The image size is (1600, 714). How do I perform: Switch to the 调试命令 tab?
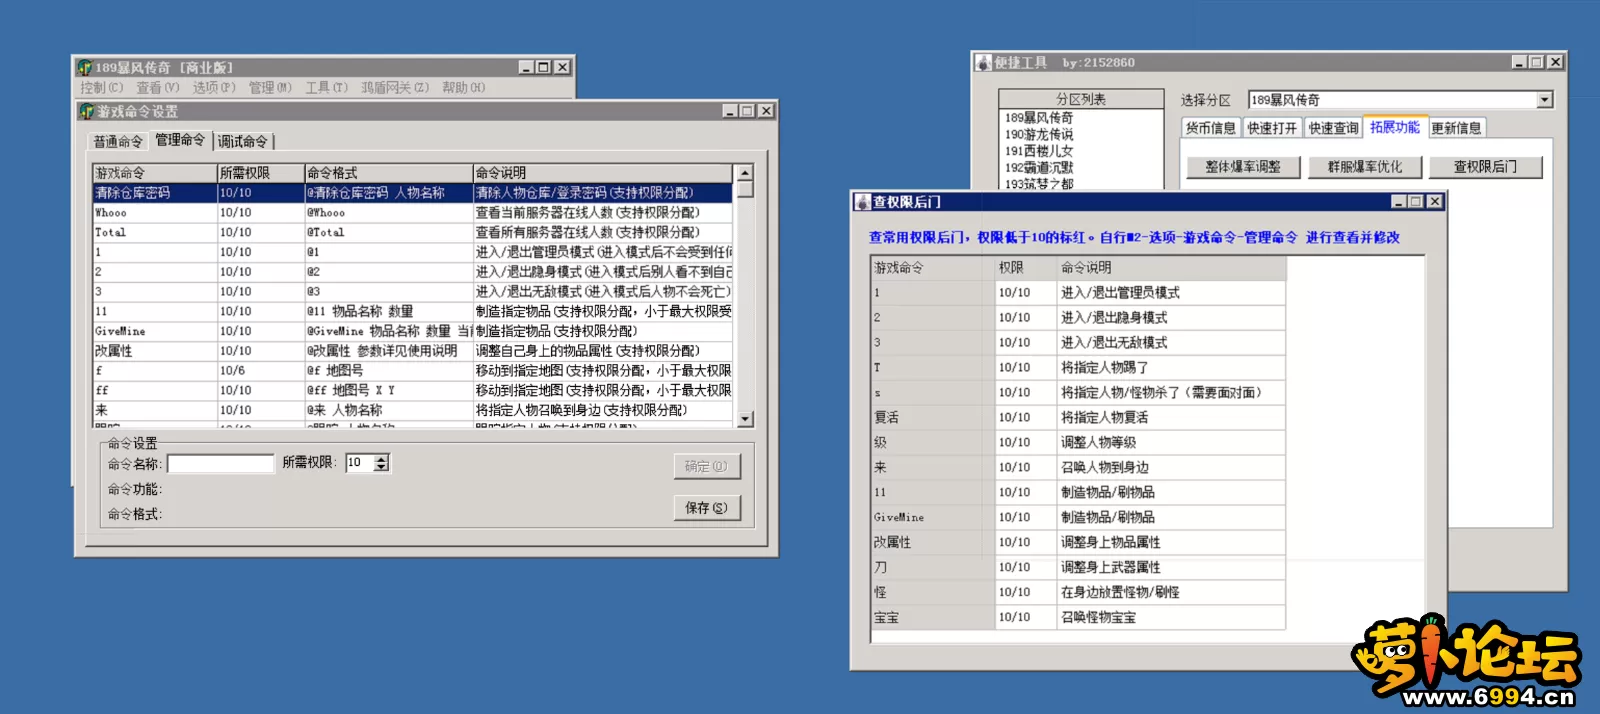[x=243, y=142]
